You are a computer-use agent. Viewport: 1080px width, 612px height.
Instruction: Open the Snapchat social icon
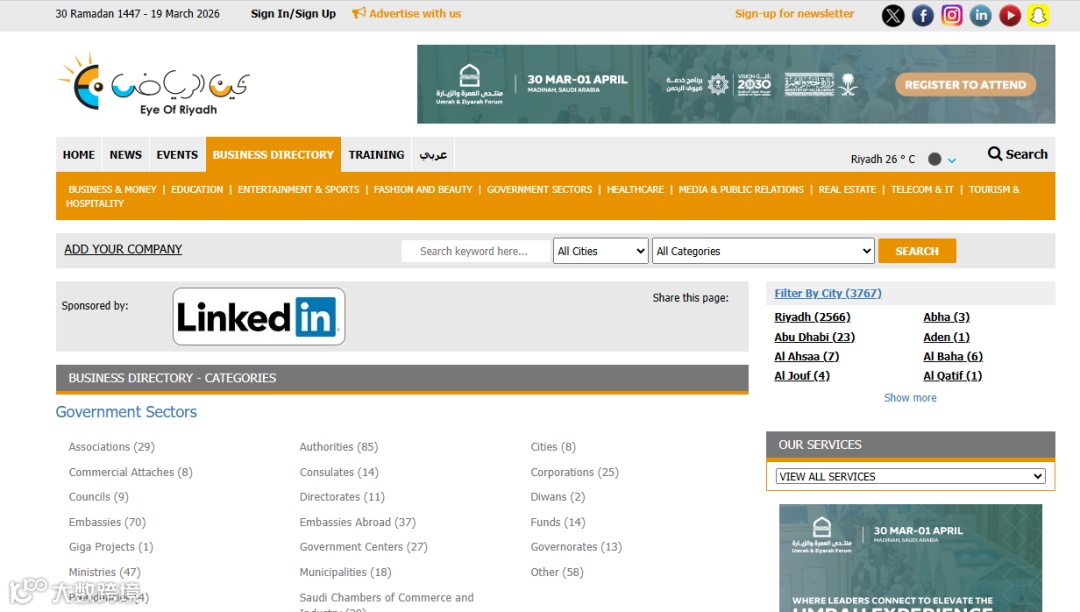tap(1039, 15)
